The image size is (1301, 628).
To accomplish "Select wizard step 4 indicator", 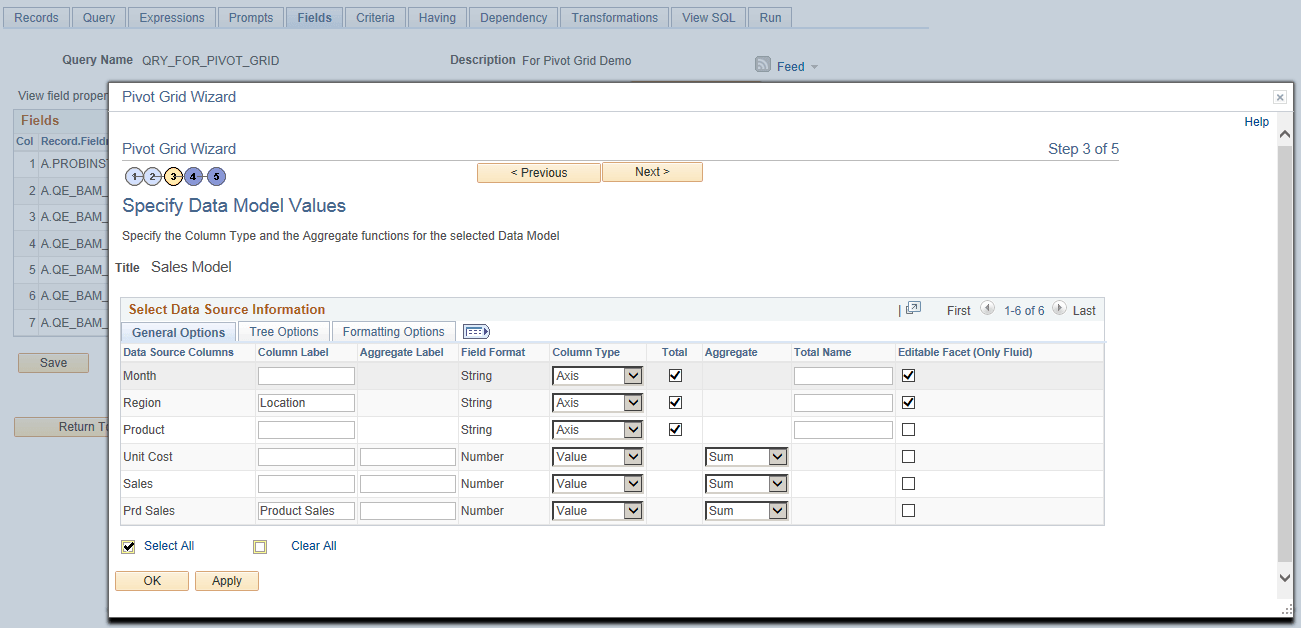I will pos(195,175).
